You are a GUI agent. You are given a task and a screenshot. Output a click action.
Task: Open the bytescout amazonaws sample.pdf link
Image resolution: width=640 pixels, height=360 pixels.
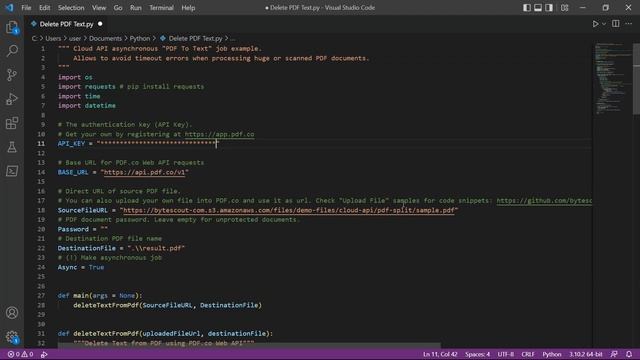[289, 210]
